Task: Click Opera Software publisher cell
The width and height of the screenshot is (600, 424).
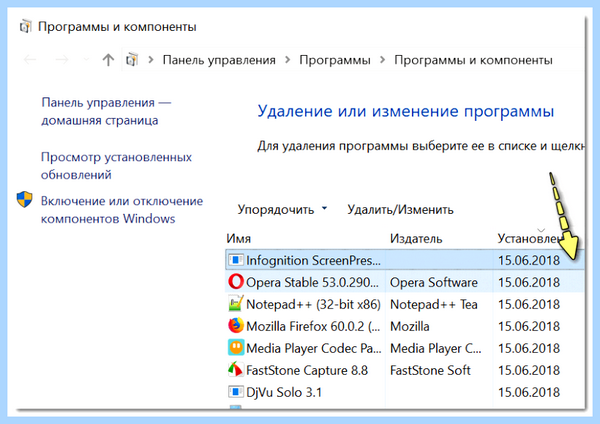Action: [434, 282]
